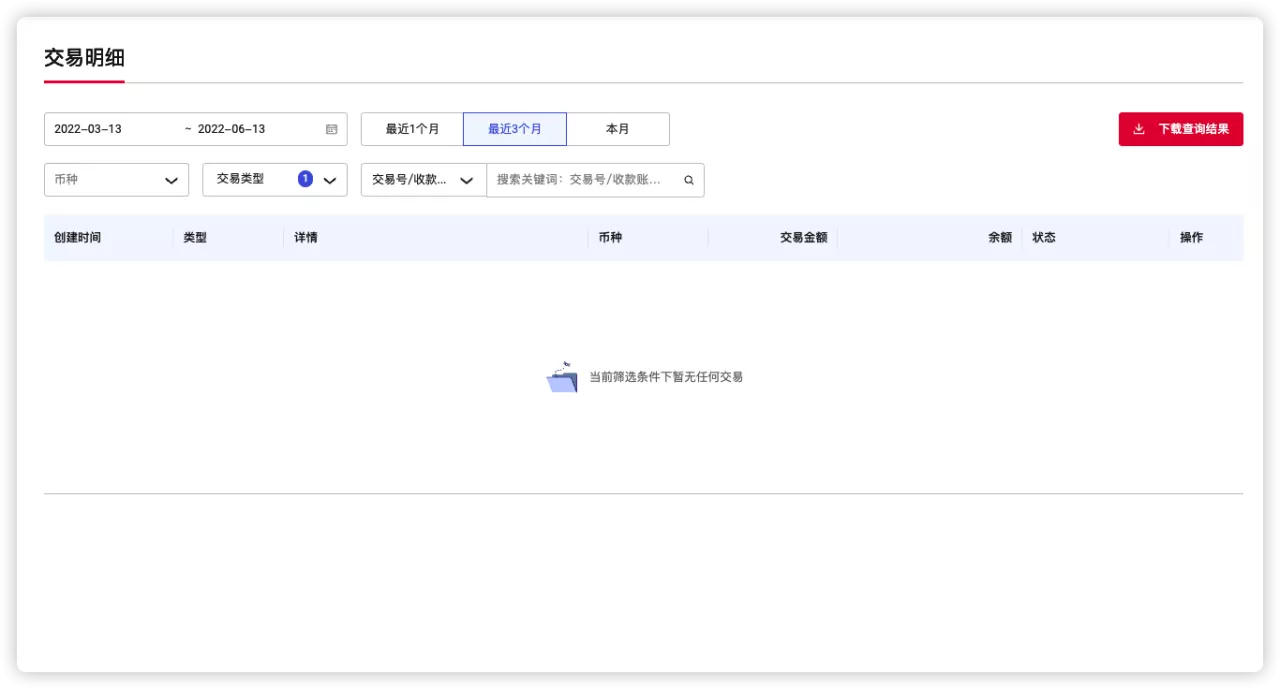This screenshot has width=1280, height=689.
Task: Click the end date 2022-06-13
Action: (238, 129)
